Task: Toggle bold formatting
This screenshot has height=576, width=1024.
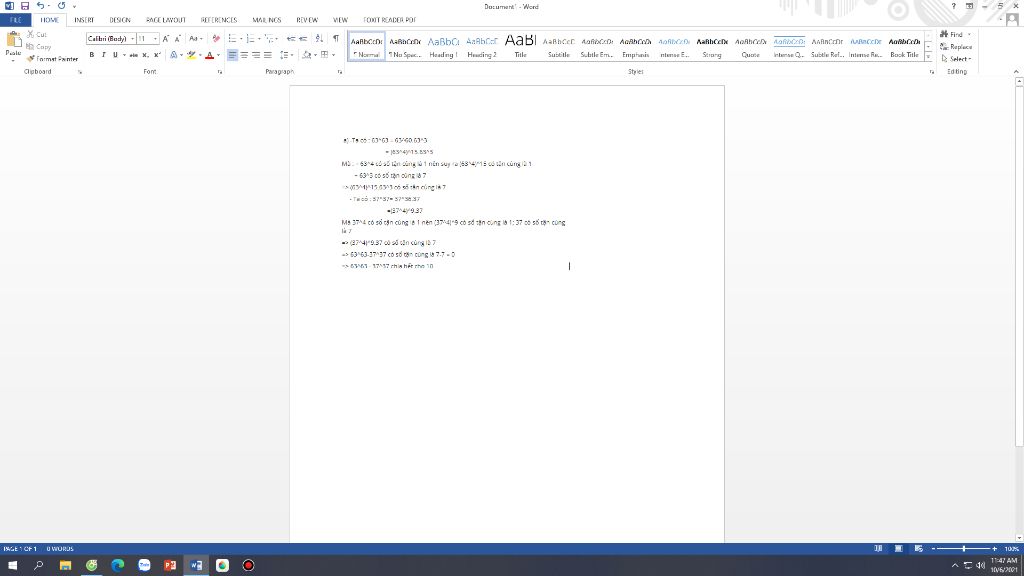Action: pos(91,55)
